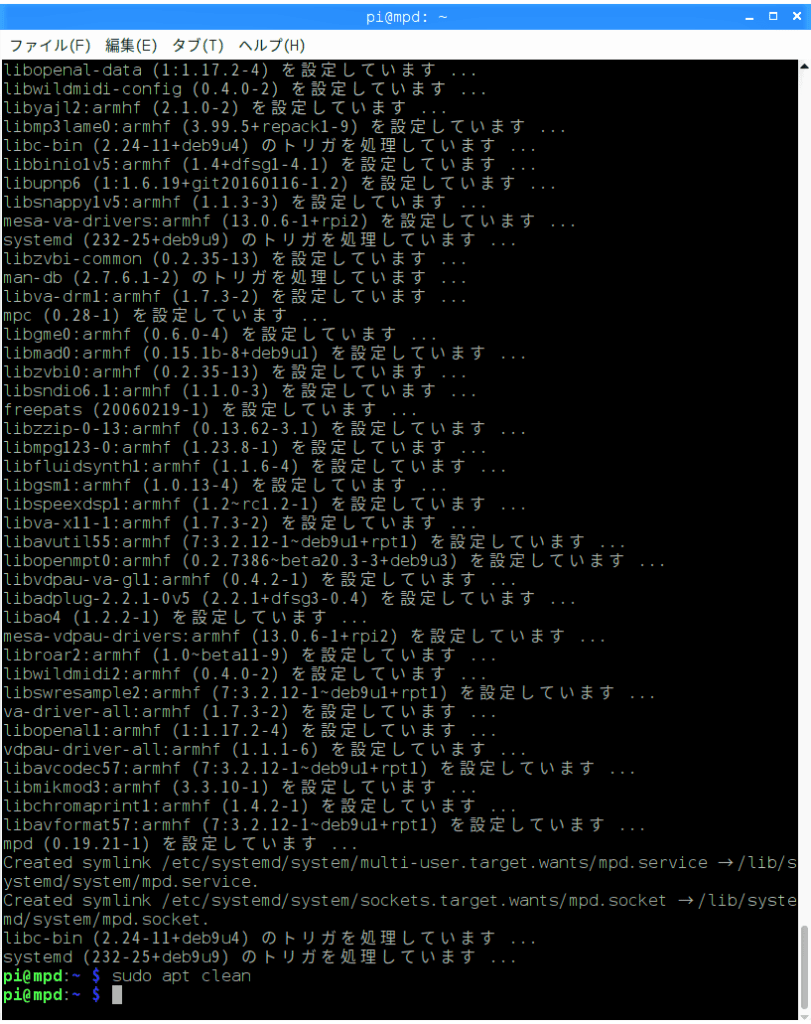Screen dimensions: 811x1024
Task: Click the scrollbar down arrow at bottom
Action: [804, 1017]
